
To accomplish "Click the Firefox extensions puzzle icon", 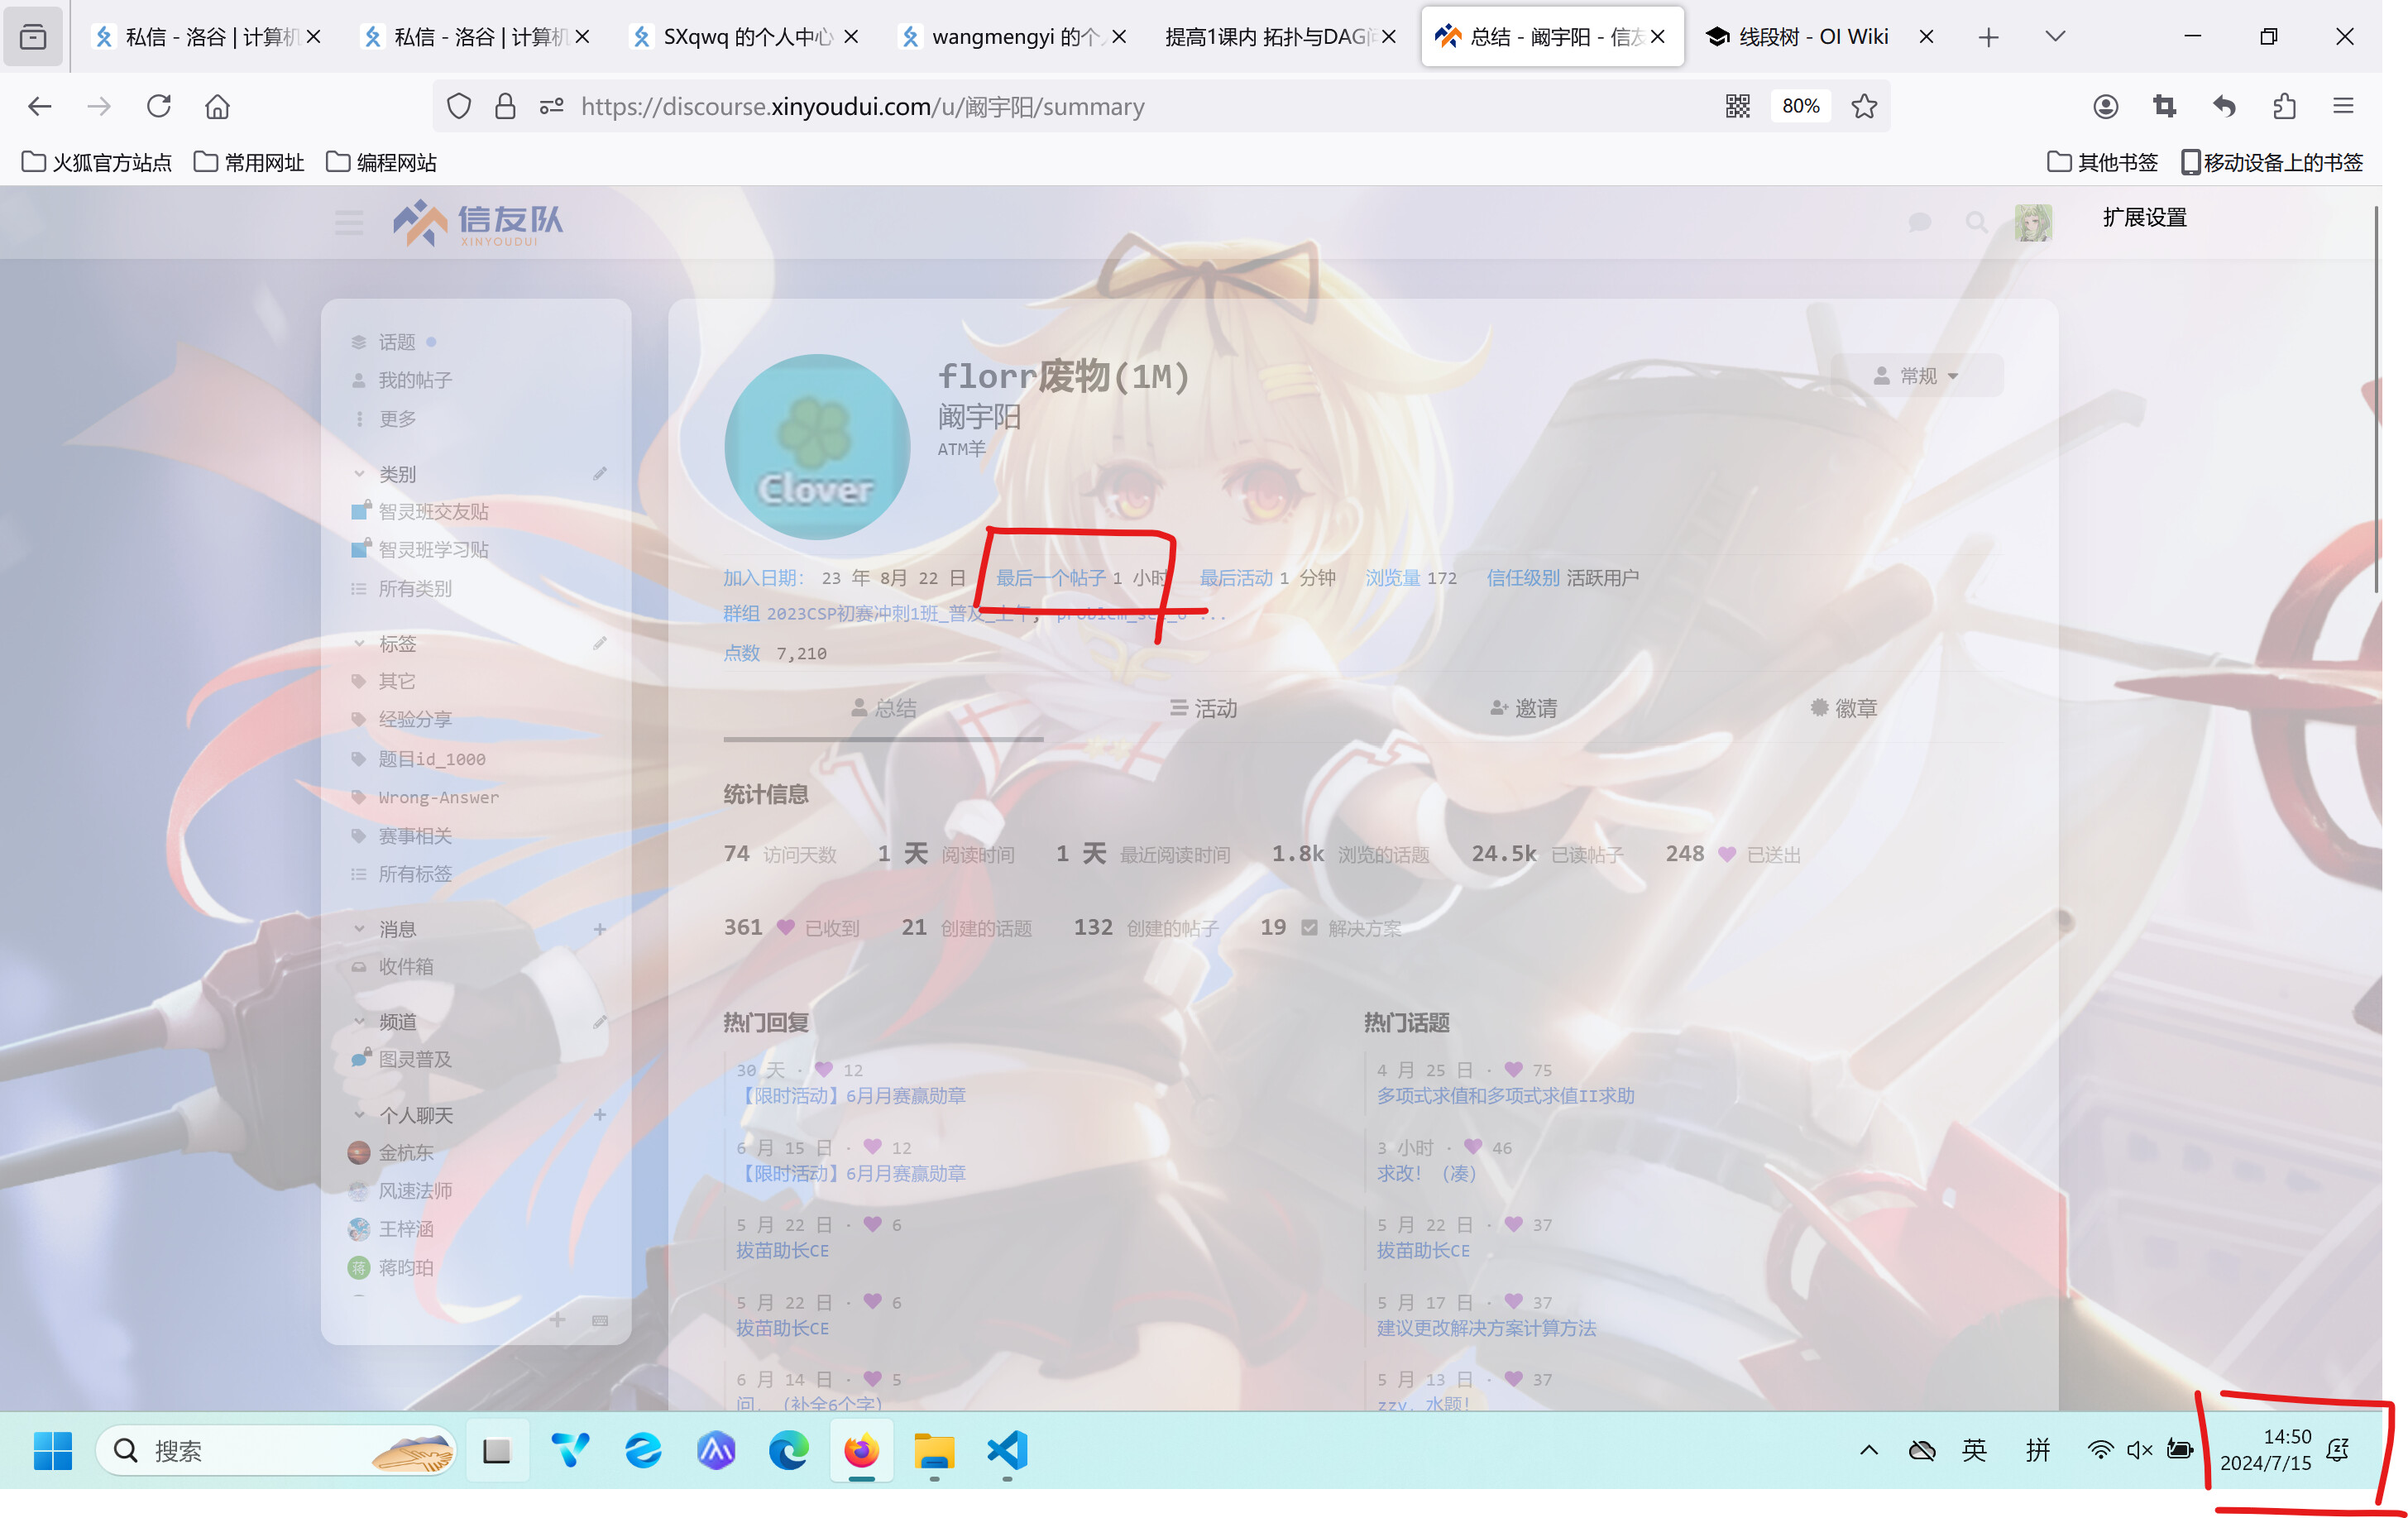I will coord(2284,106).
